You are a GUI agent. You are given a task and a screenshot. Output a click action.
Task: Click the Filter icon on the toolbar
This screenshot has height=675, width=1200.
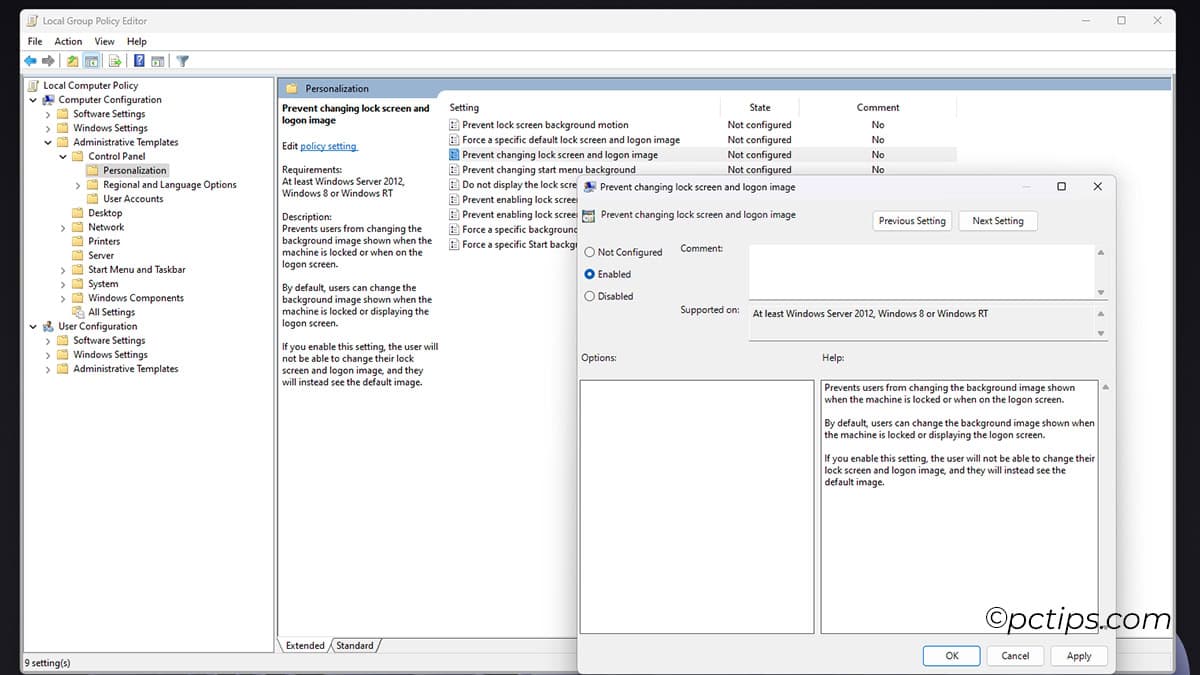click(182, 60)
